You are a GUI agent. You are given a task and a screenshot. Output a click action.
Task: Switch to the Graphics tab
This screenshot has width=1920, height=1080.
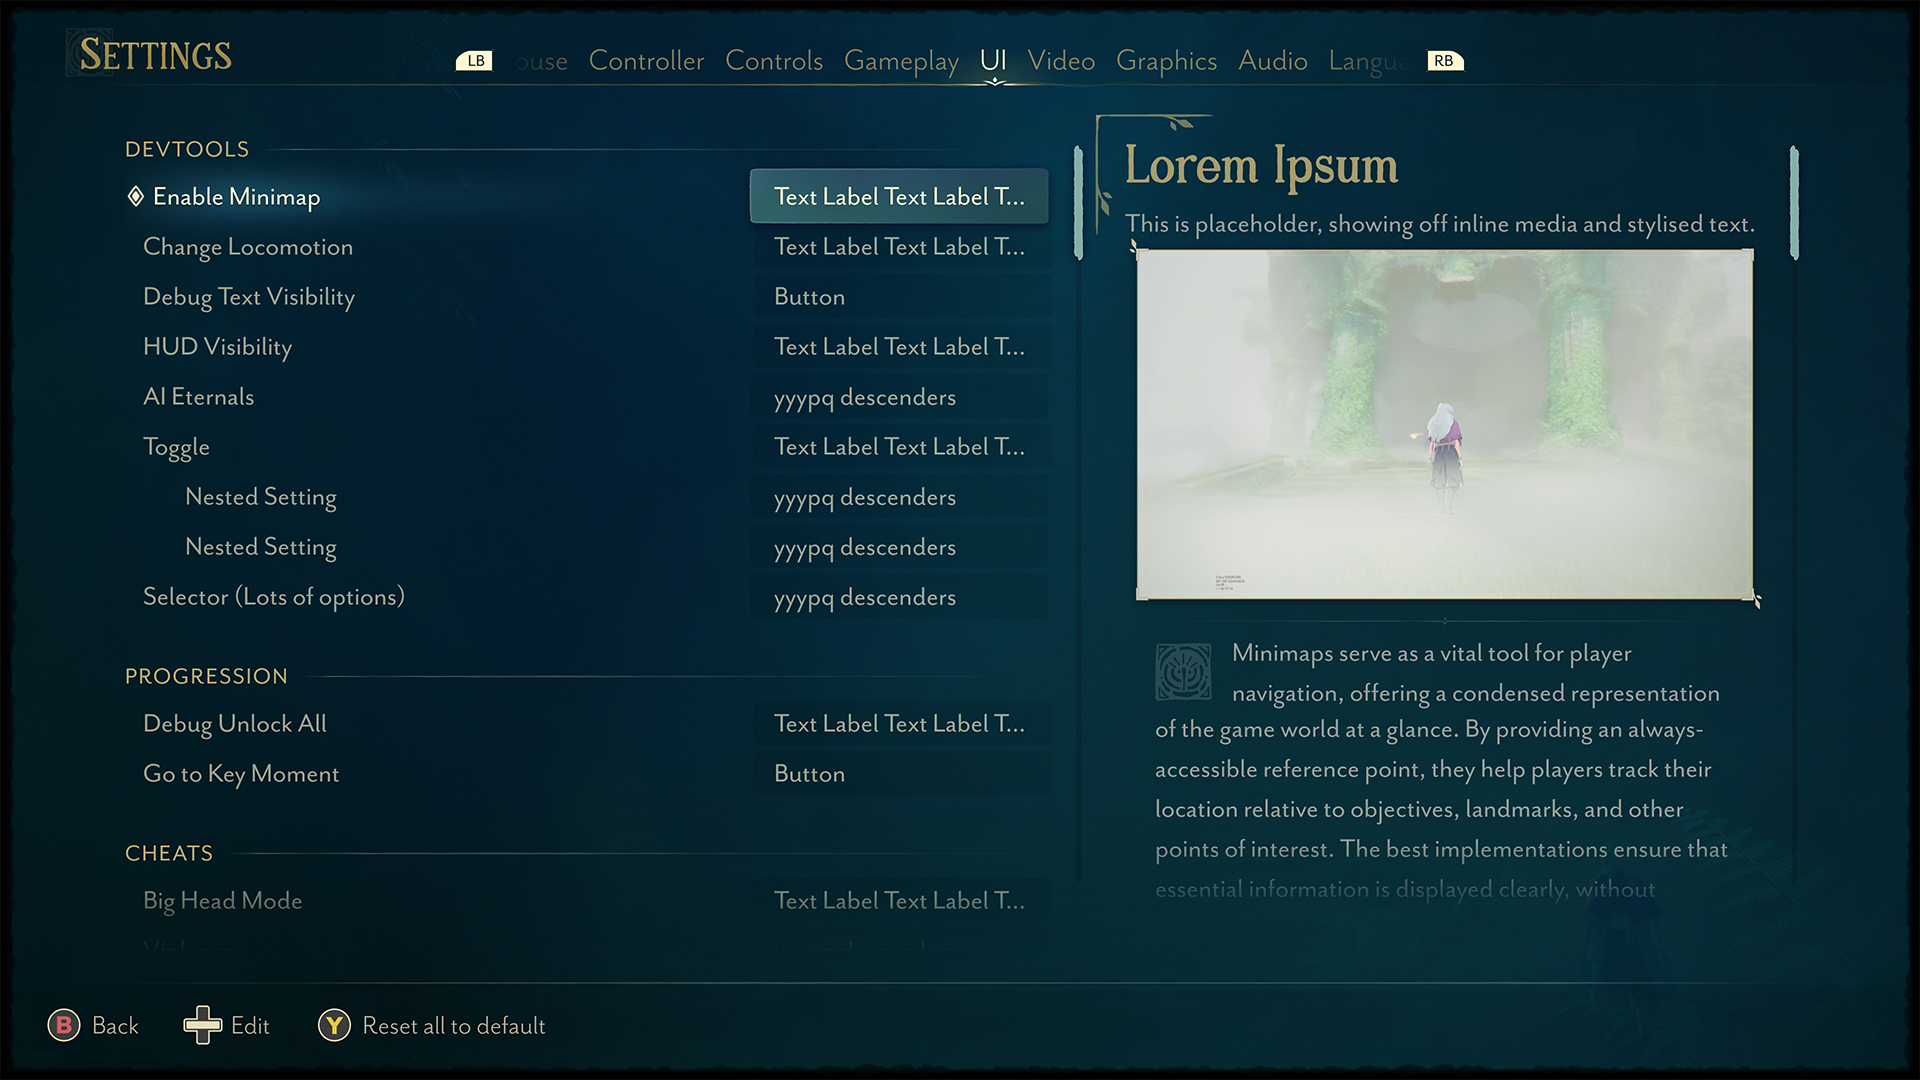pos(1166,61)
